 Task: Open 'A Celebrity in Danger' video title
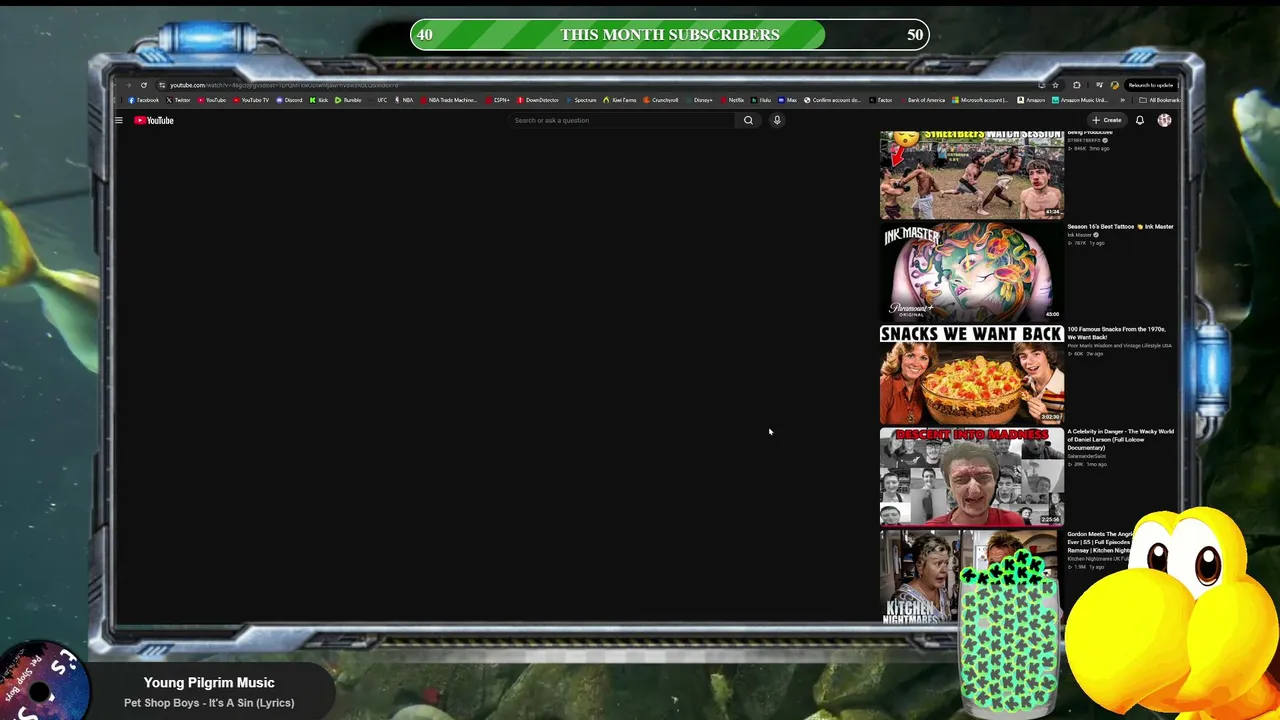[1120, 439]
